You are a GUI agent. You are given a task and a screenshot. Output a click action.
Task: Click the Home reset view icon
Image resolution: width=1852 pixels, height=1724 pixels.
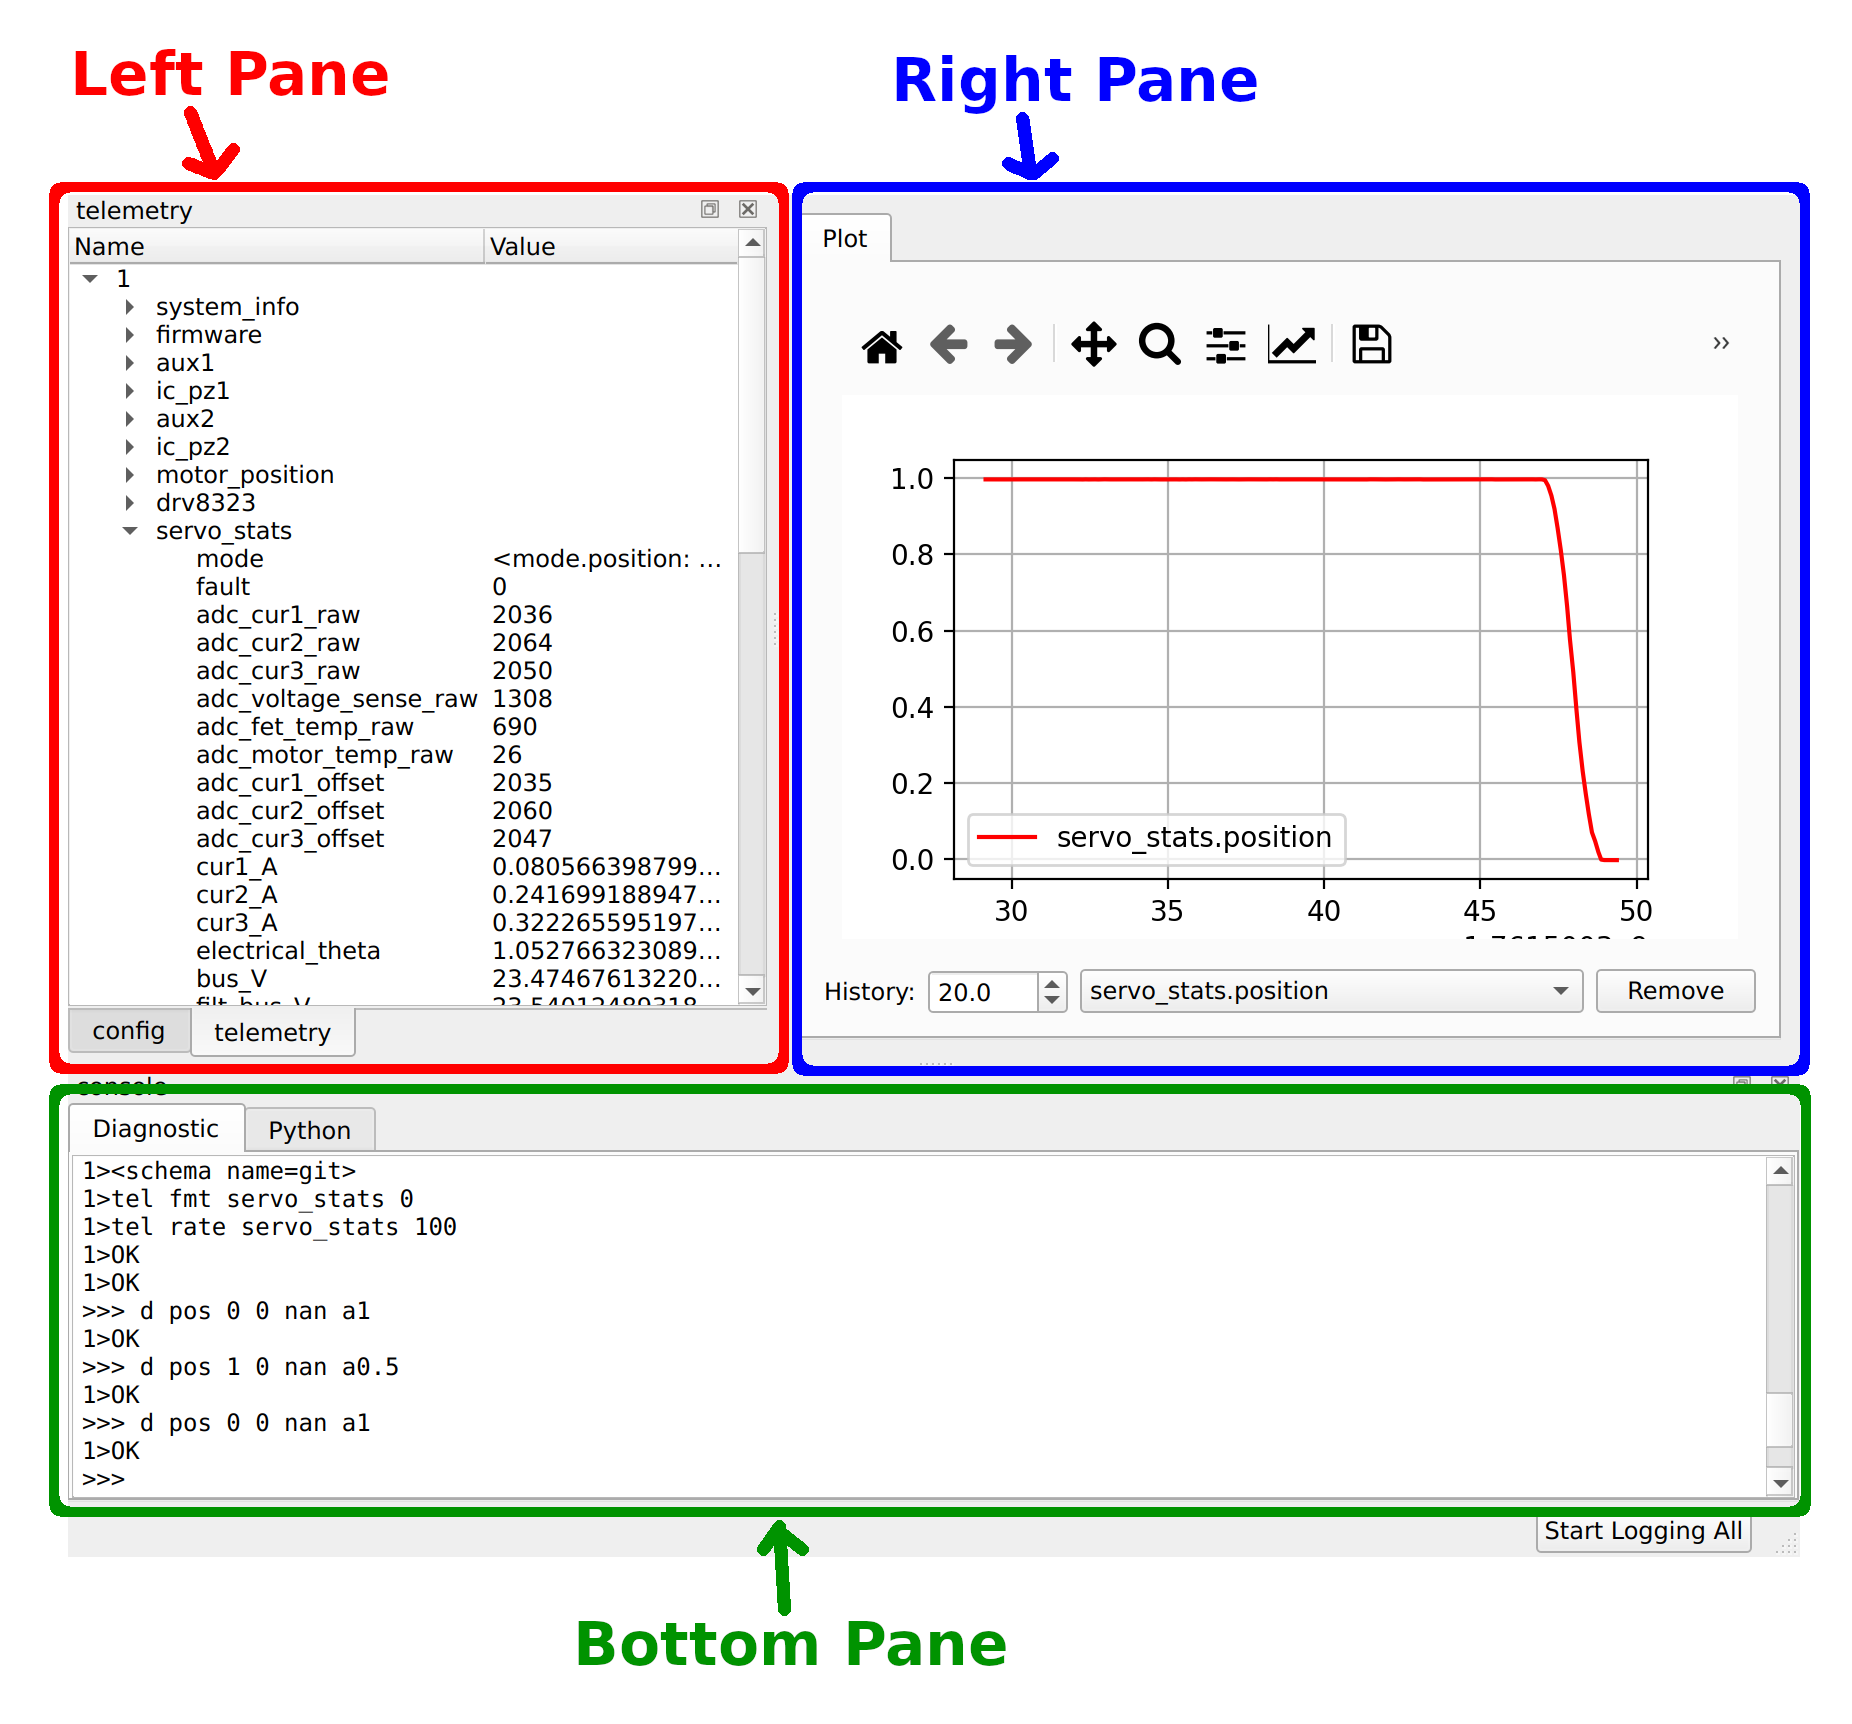click(x=881, y=346)
